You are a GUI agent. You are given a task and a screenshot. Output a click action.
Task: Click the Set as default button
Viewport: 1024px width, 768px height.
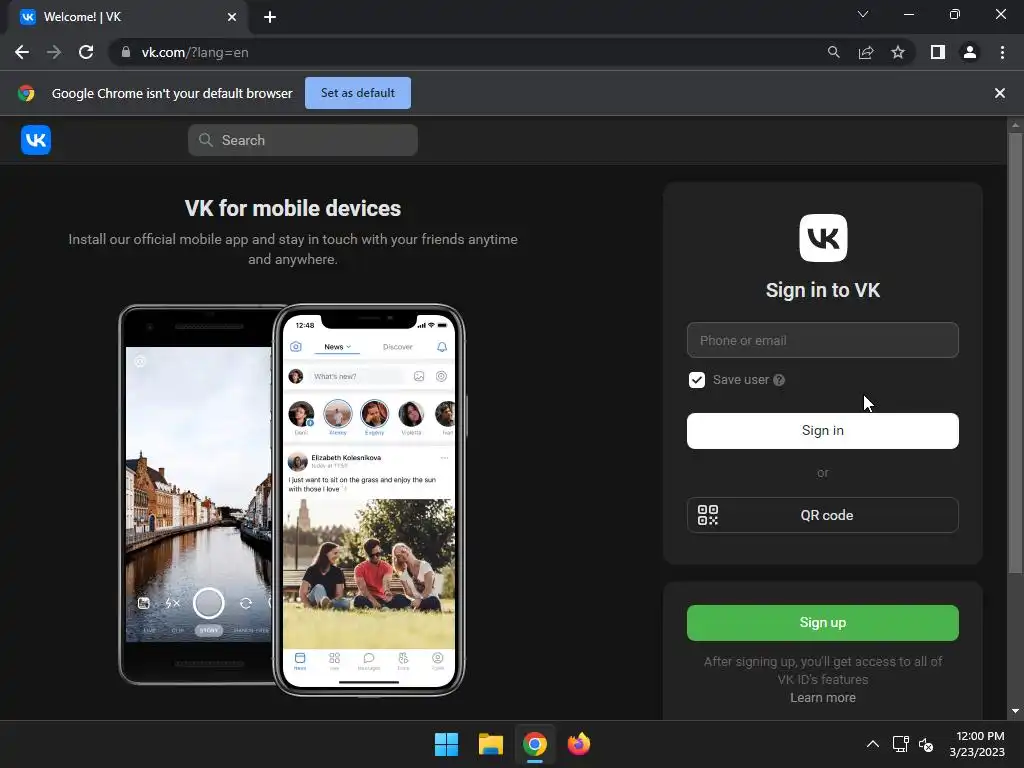pyautogui.click(x=358, y=93)
